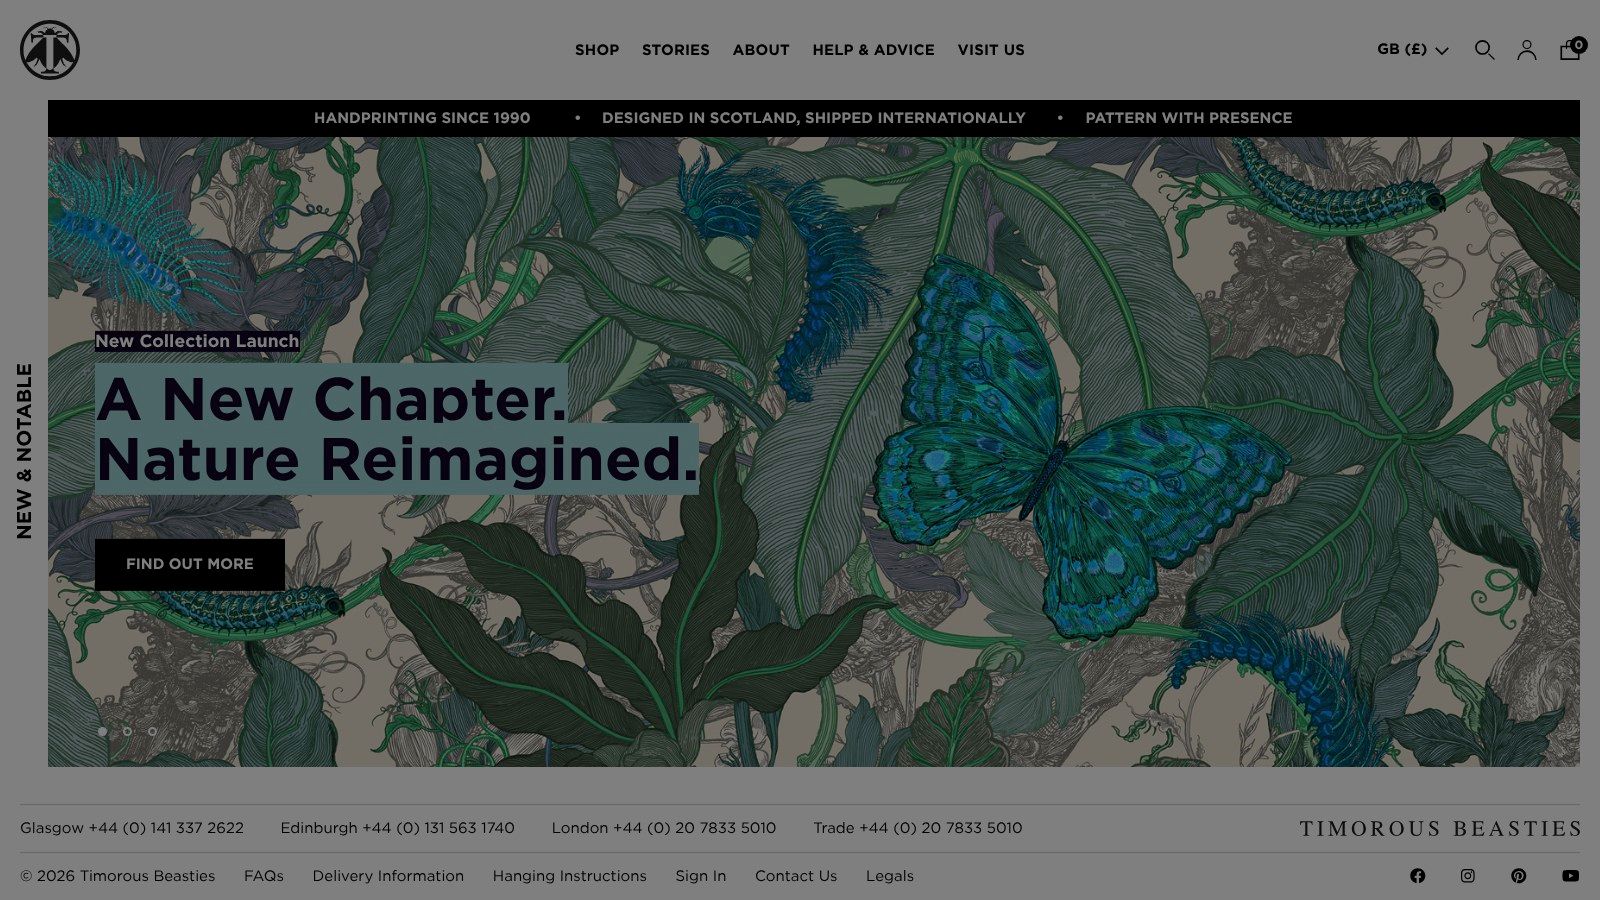The image size is (1600, 900).
Task: Click the Timorous Beasties footer wordmark
Action: click(1440, 829)
